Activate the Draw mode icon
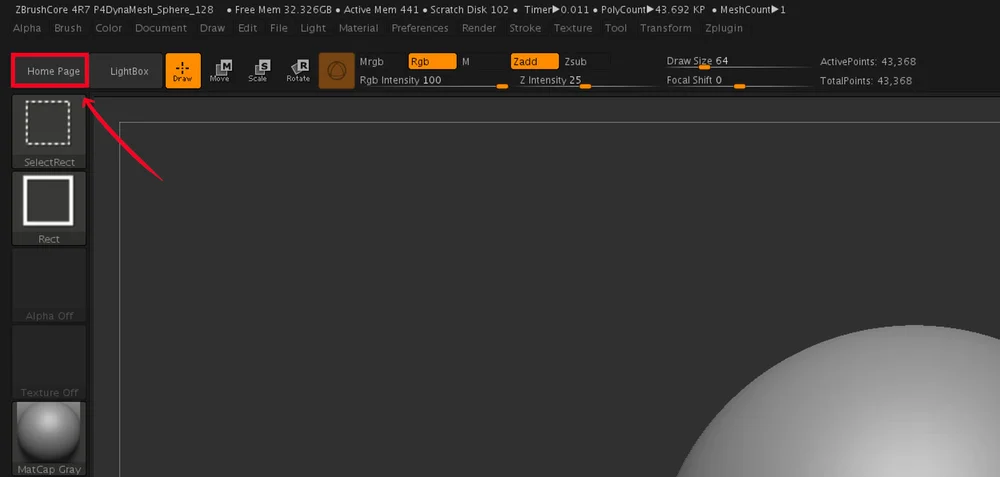 183,71
